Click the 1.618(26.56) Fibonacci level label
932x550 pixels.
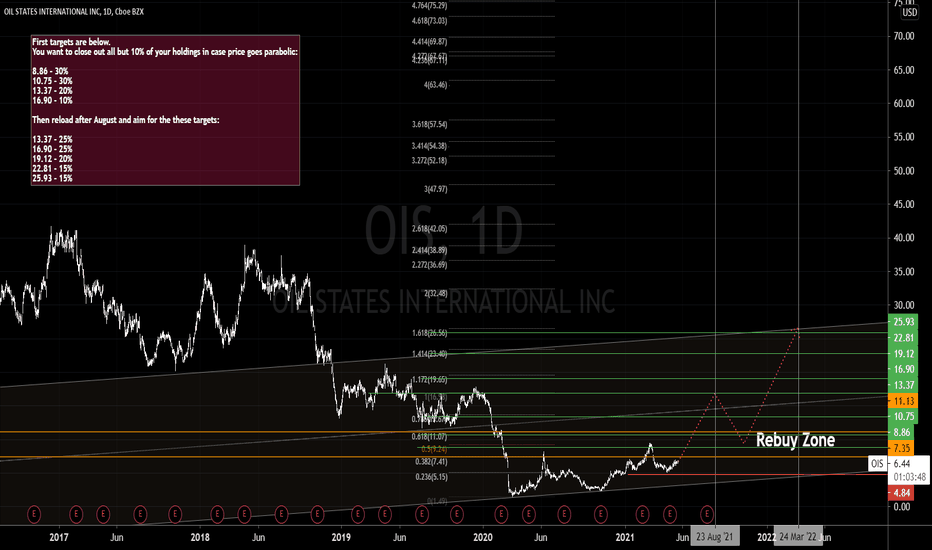[429, 333]
